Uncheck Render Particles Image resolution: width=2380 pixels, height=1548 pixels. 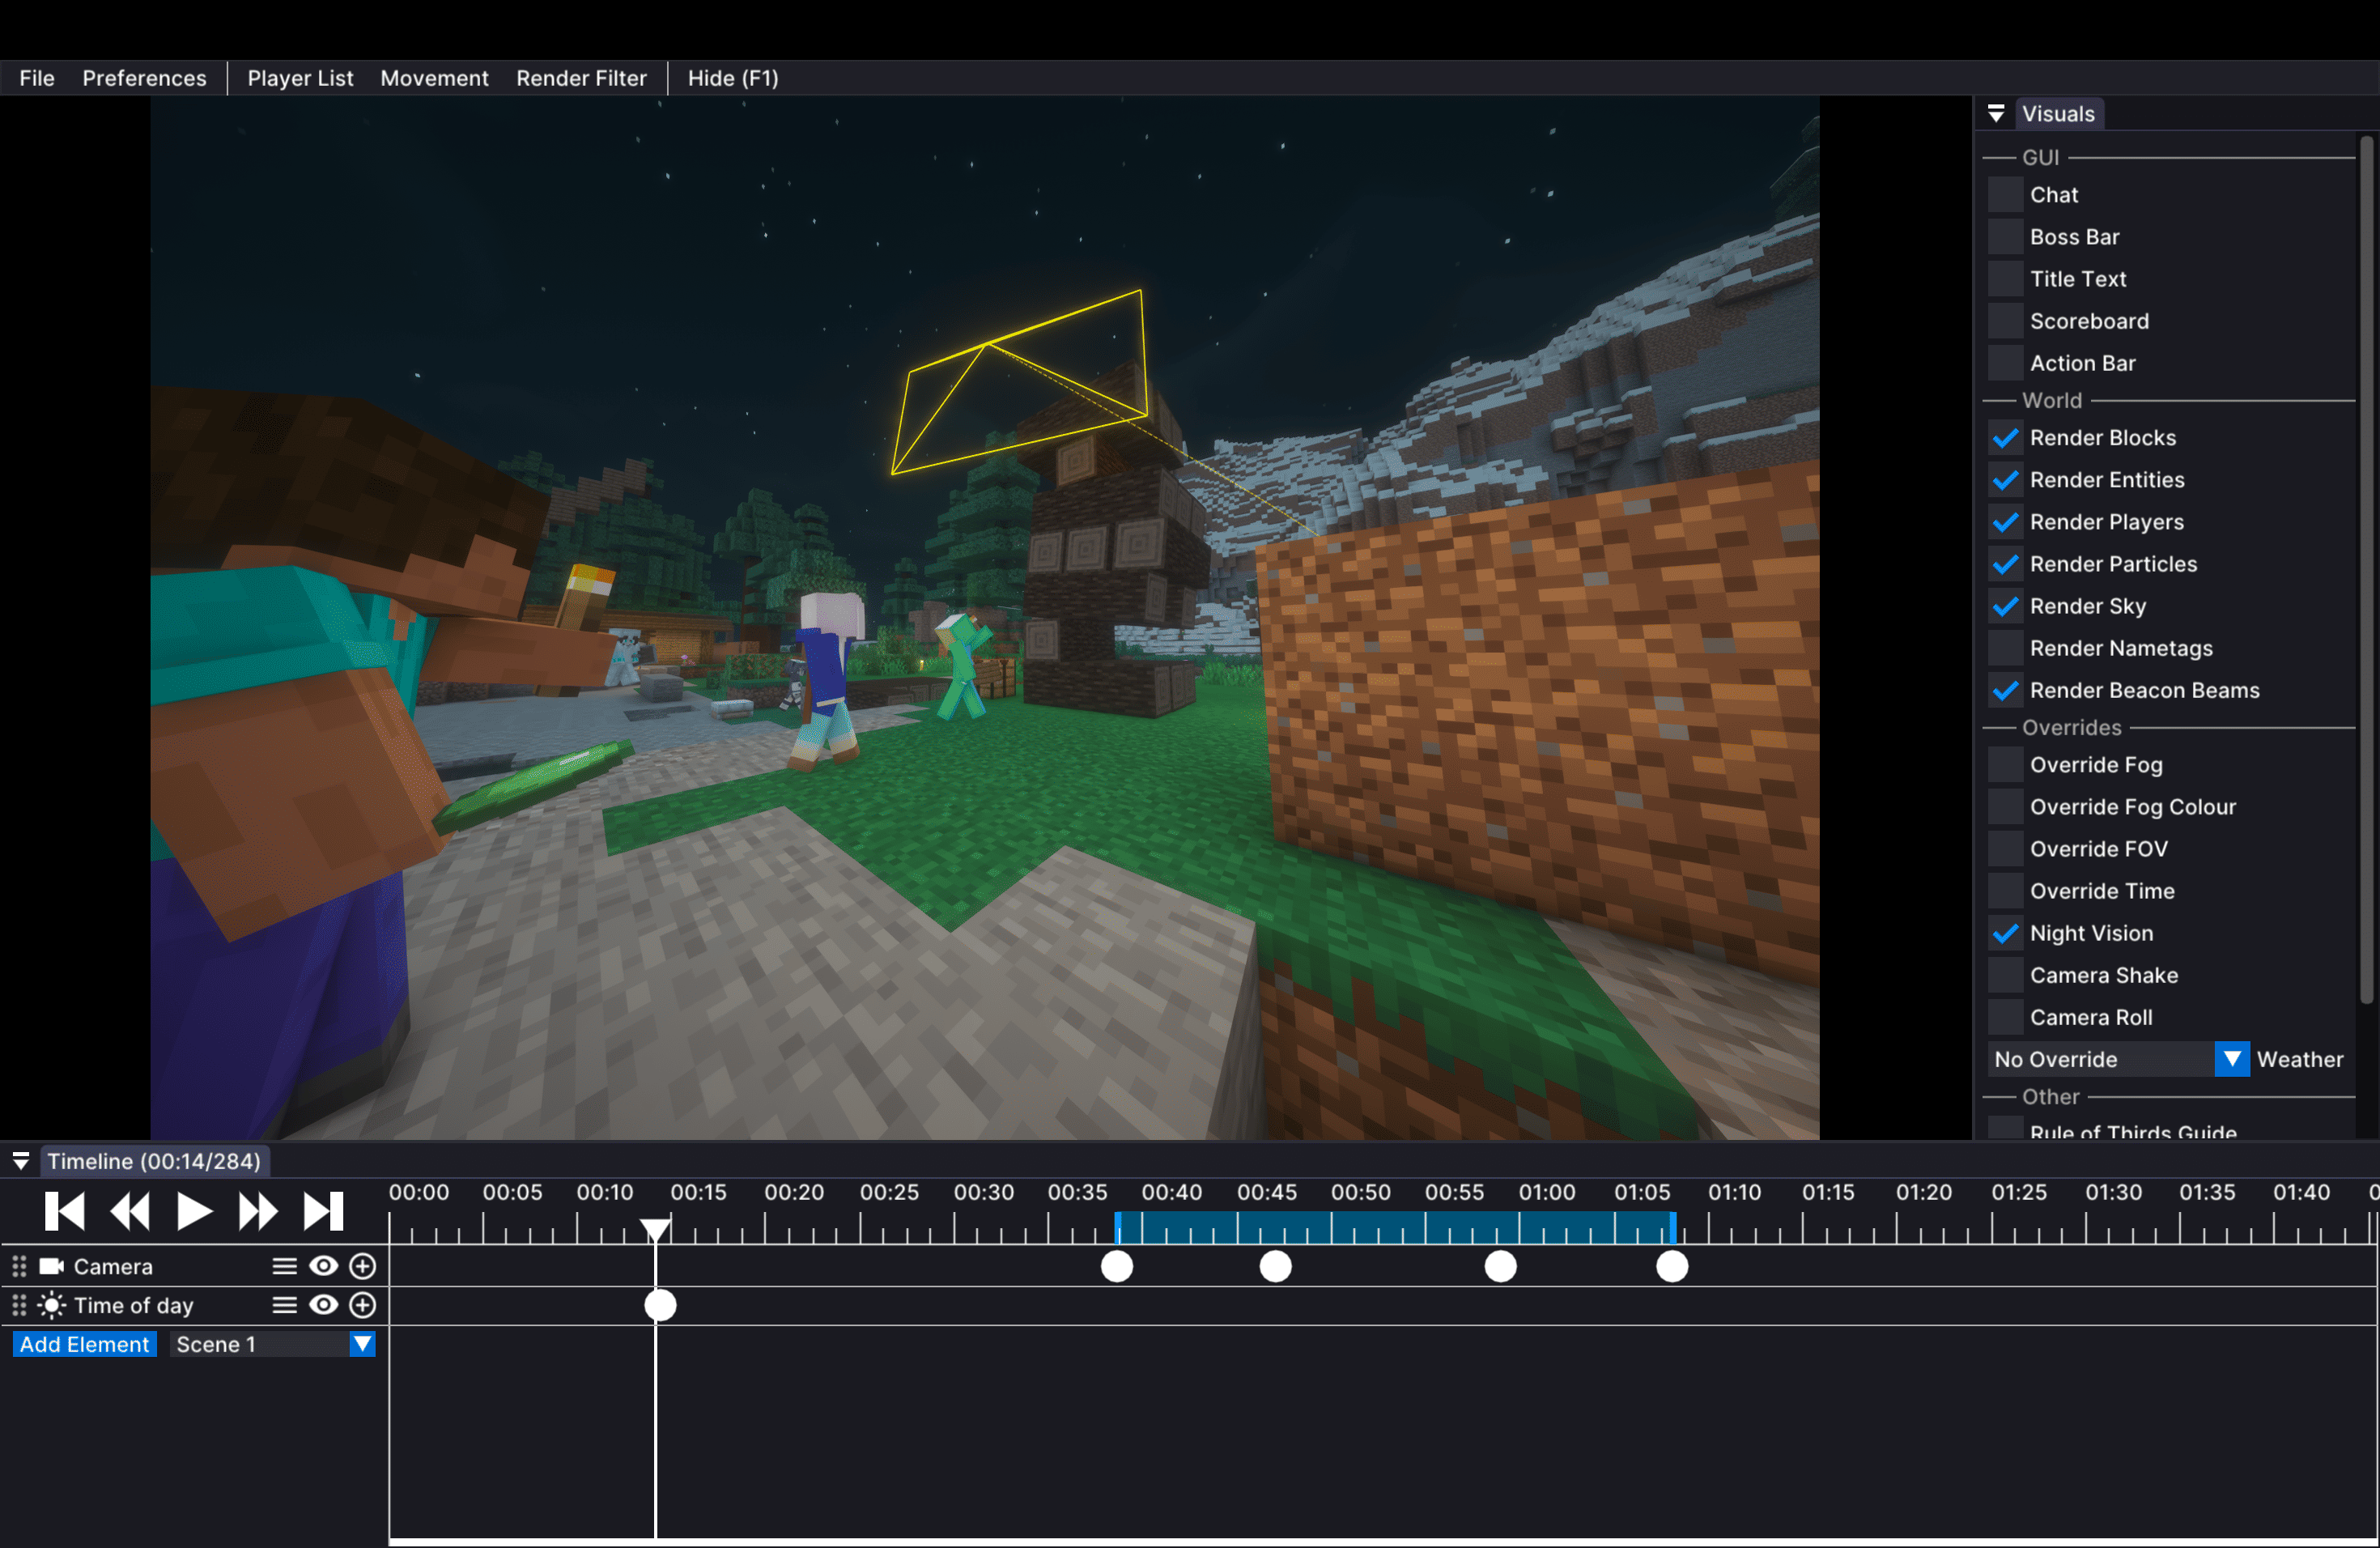tap(2005, 564)
